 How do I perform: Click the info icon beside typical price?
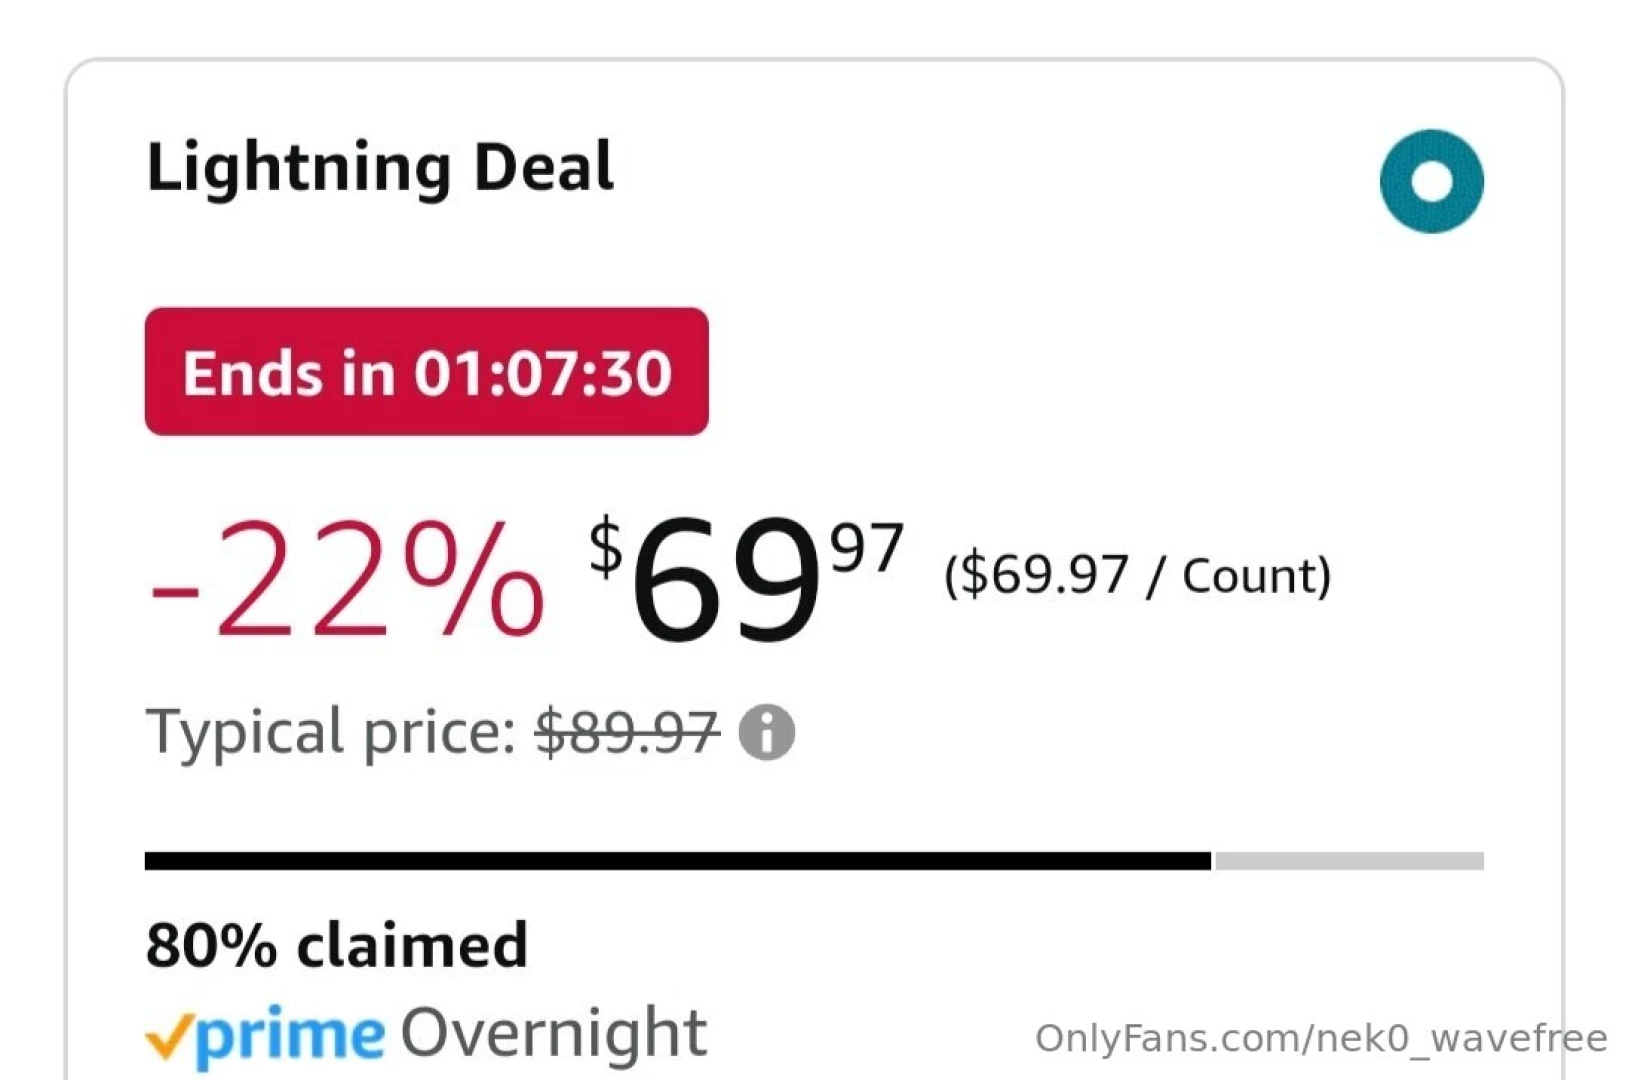click(766, 732)
